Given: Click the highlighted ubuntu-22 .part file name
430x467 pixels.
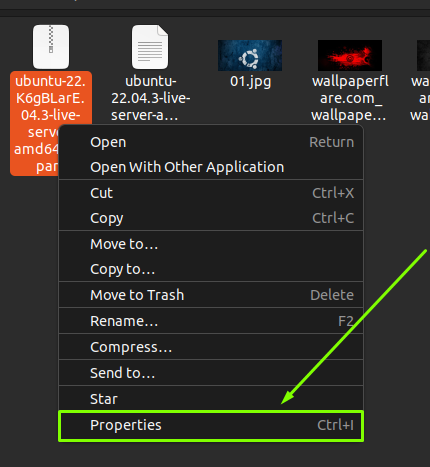Looking at the screenshot, I should tap(51, 123).
